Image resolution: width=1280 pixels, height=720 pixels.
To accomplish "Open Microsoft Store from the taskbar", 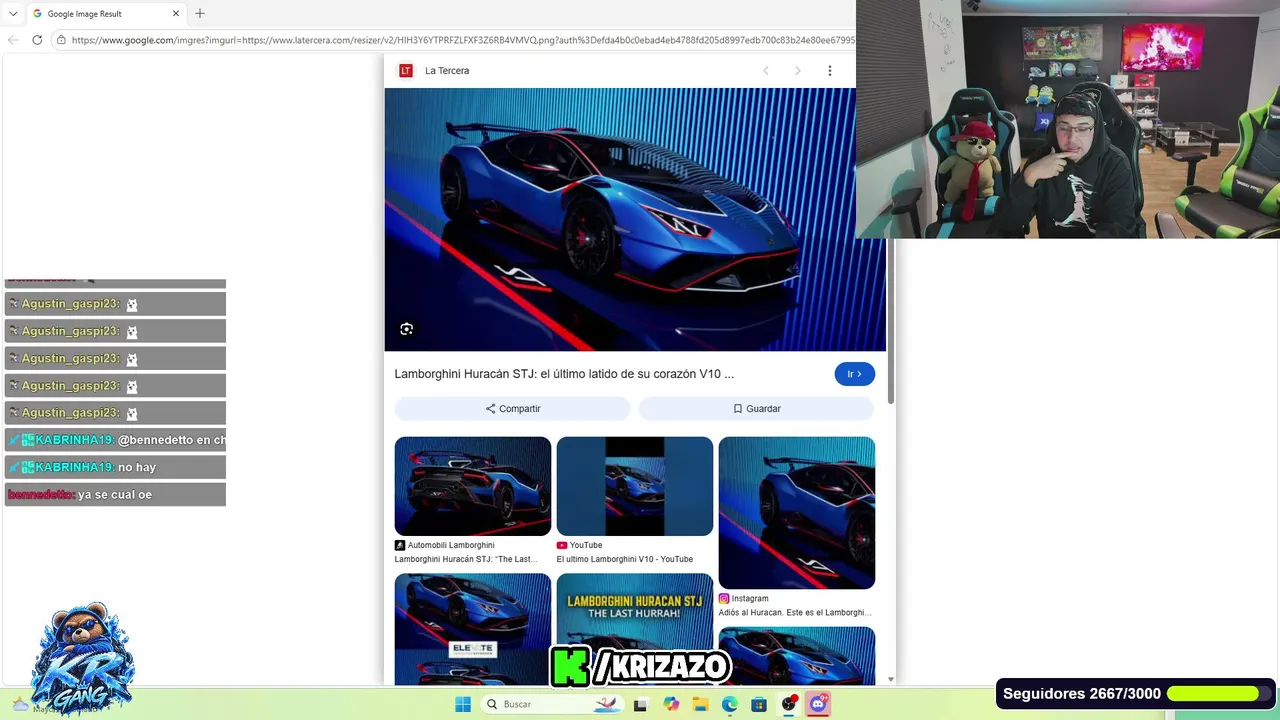I will click(x=759, y=704).
